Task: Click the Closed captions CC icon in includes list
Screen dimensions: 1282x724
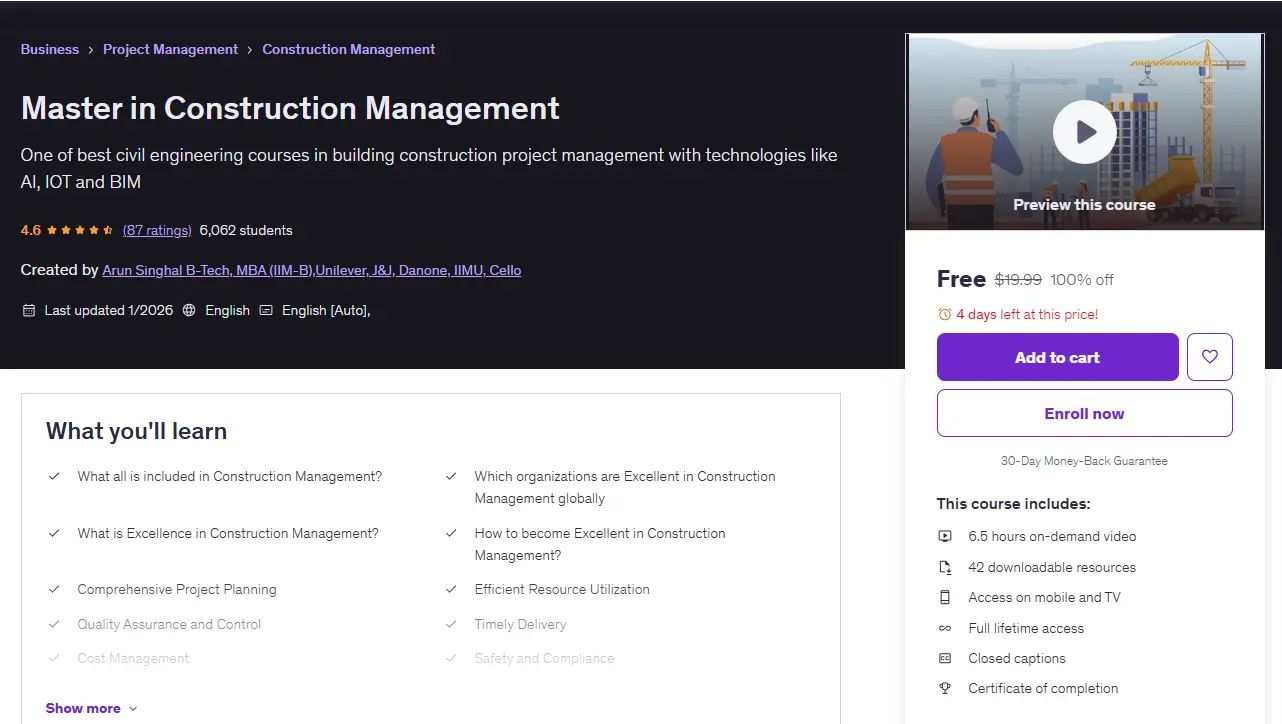Action: click(x=945, y=658)
